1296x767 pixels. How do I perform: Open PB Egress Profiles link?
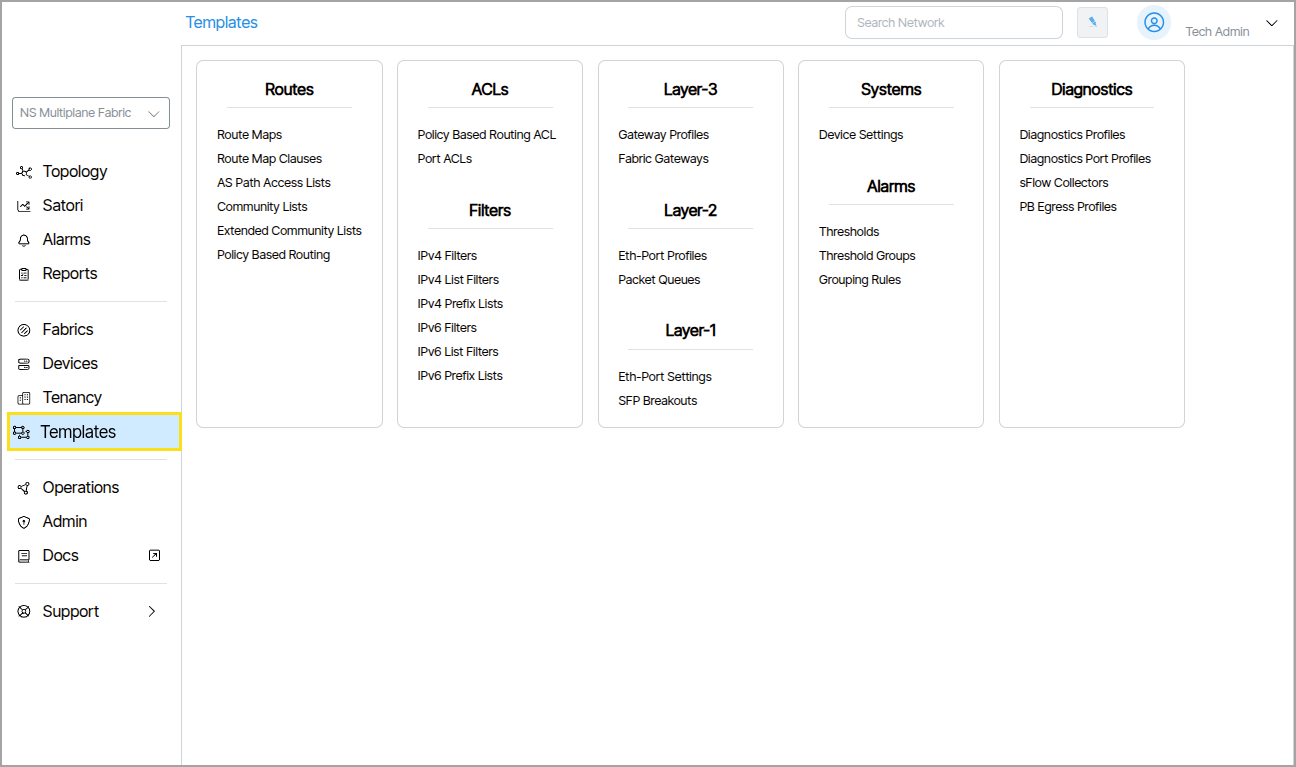[1068, 207]
